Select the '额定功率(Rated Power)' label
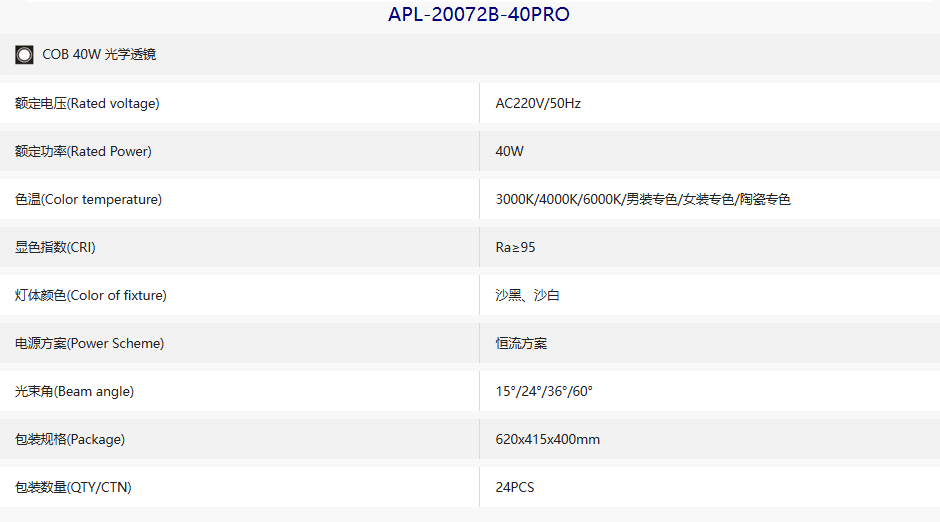 coord(83,152)
